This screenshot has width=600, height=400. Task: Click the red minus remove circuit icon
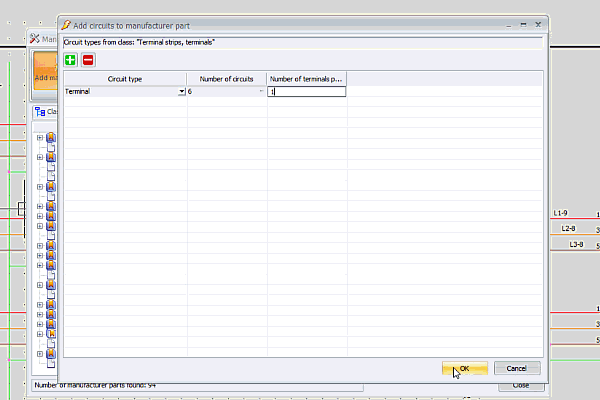[88, 60]
